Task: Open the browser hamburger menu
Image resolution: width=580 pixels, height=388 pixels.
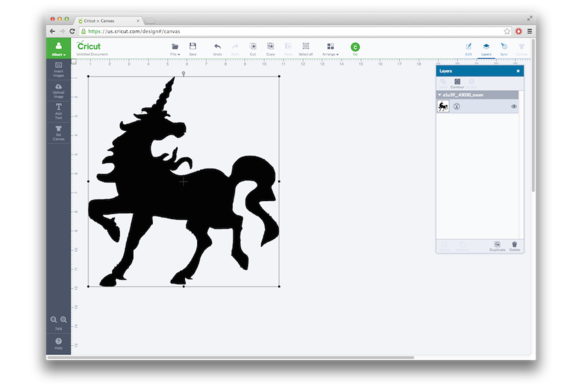Action: (x=530, y=31)
